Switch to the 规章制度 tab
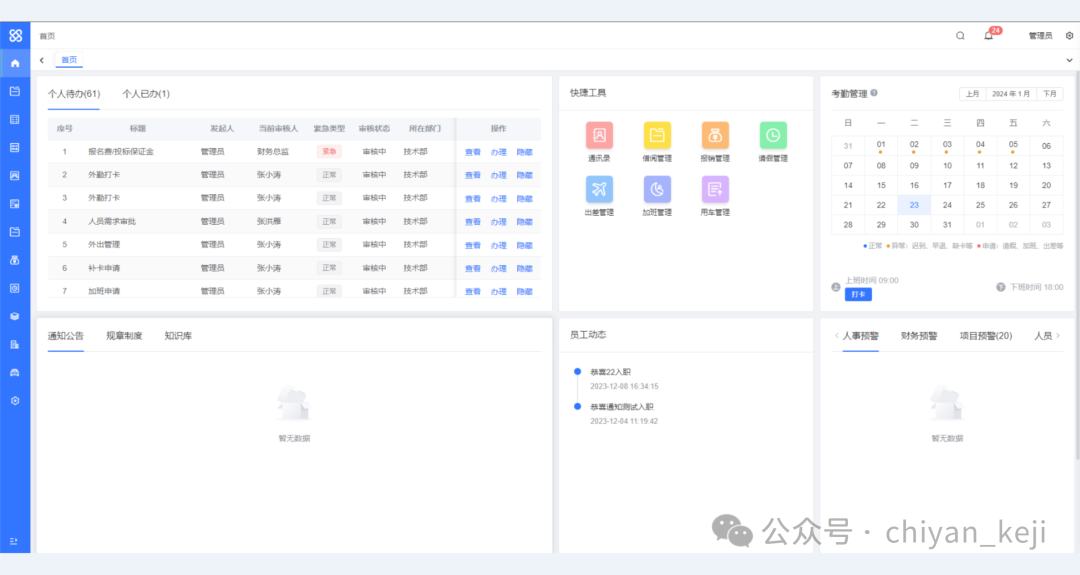 (x=124, y=336)
